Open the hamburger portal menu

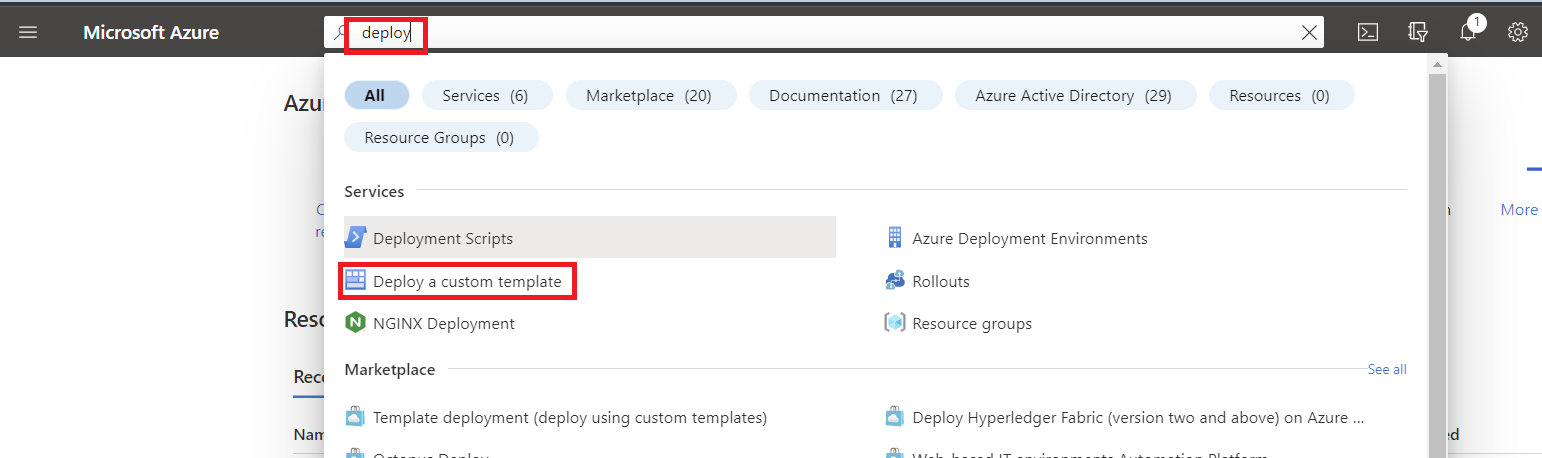[28, 32]
